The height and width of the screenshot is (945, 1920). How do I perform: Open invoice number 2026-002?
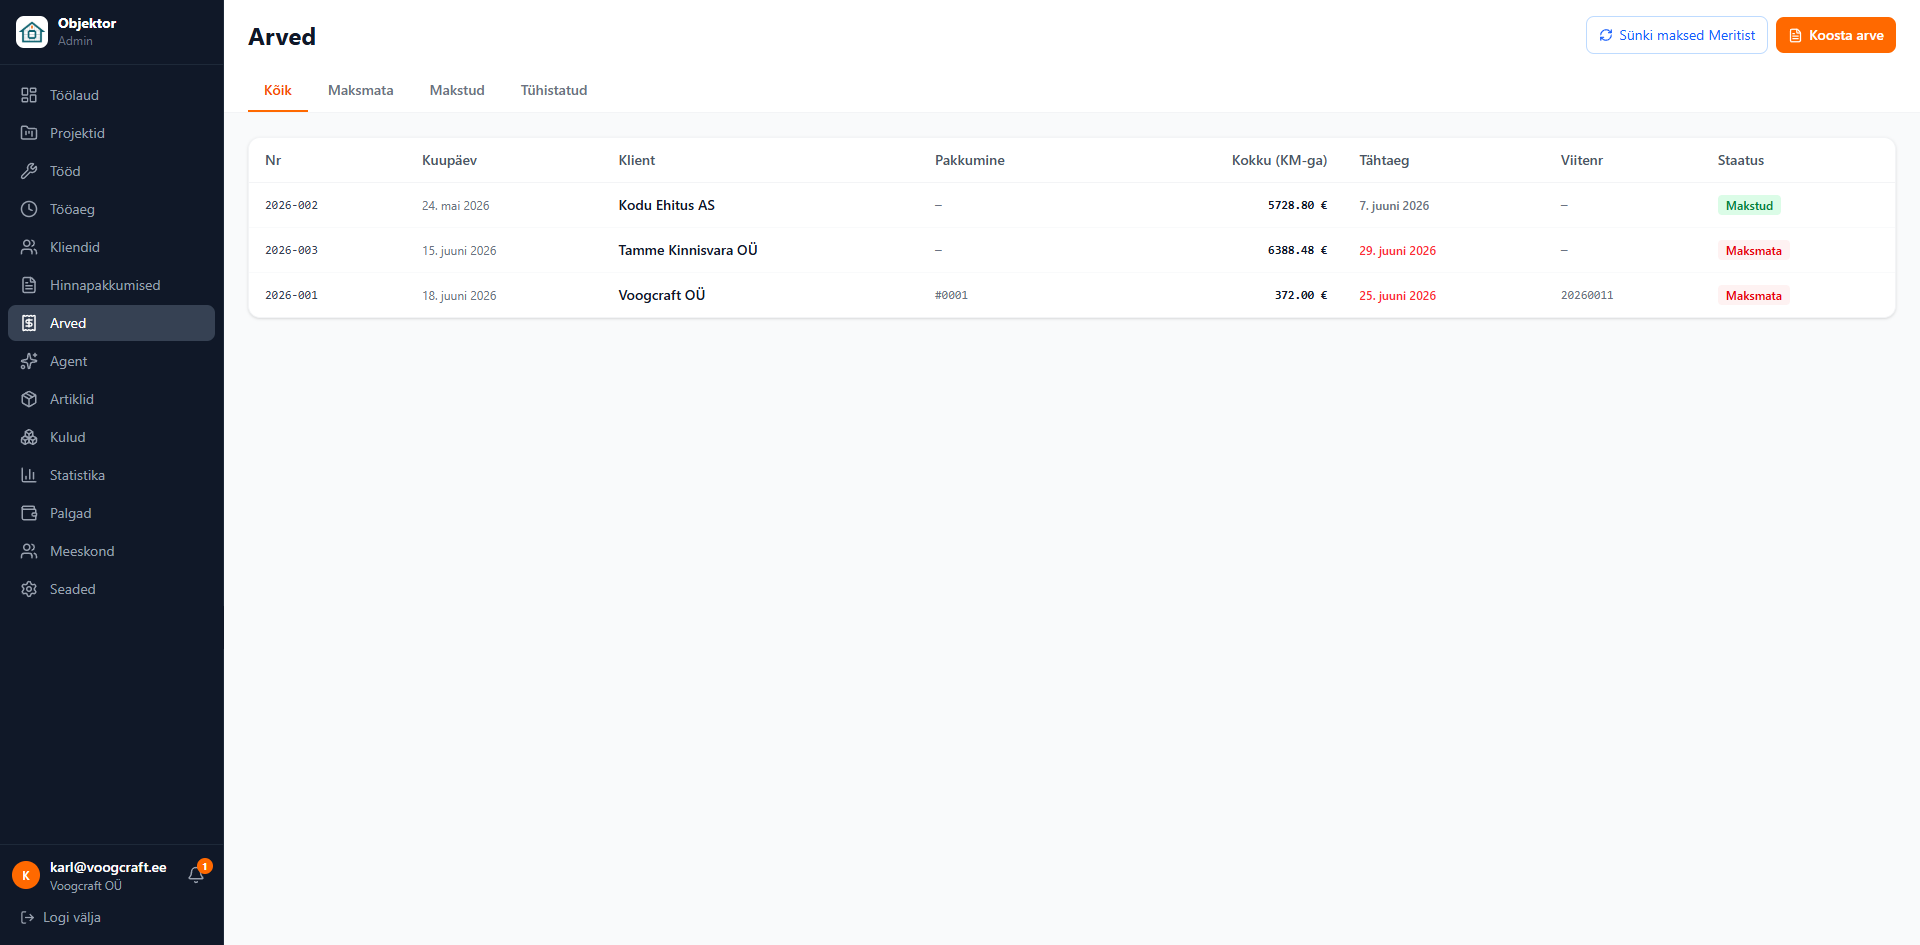pyautogui.click(x=291, y=205)
